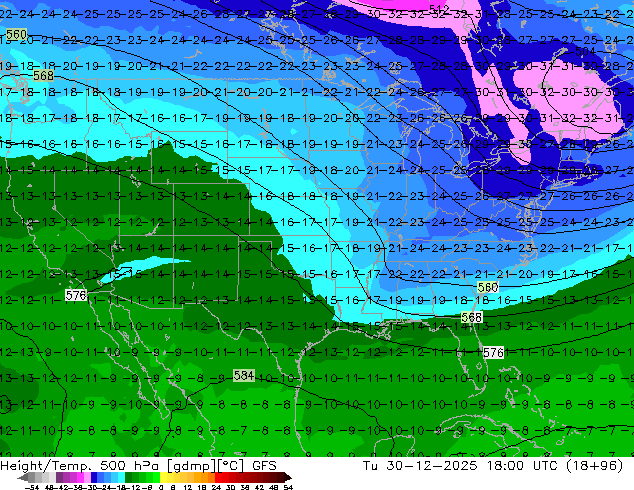Click the 560 contour label off the Carolina coast
634x490 pixels.
[x=488, y=287]
